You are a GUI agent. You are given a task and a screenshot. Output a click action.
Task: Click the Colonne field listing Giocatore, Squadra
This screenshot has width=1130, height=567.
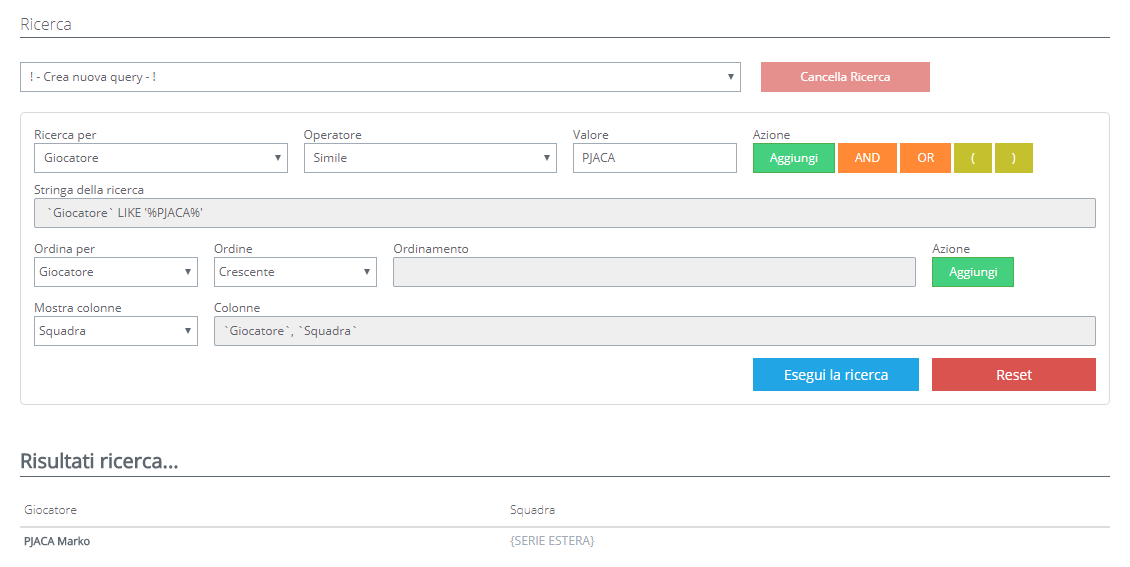tap(654, 331)
